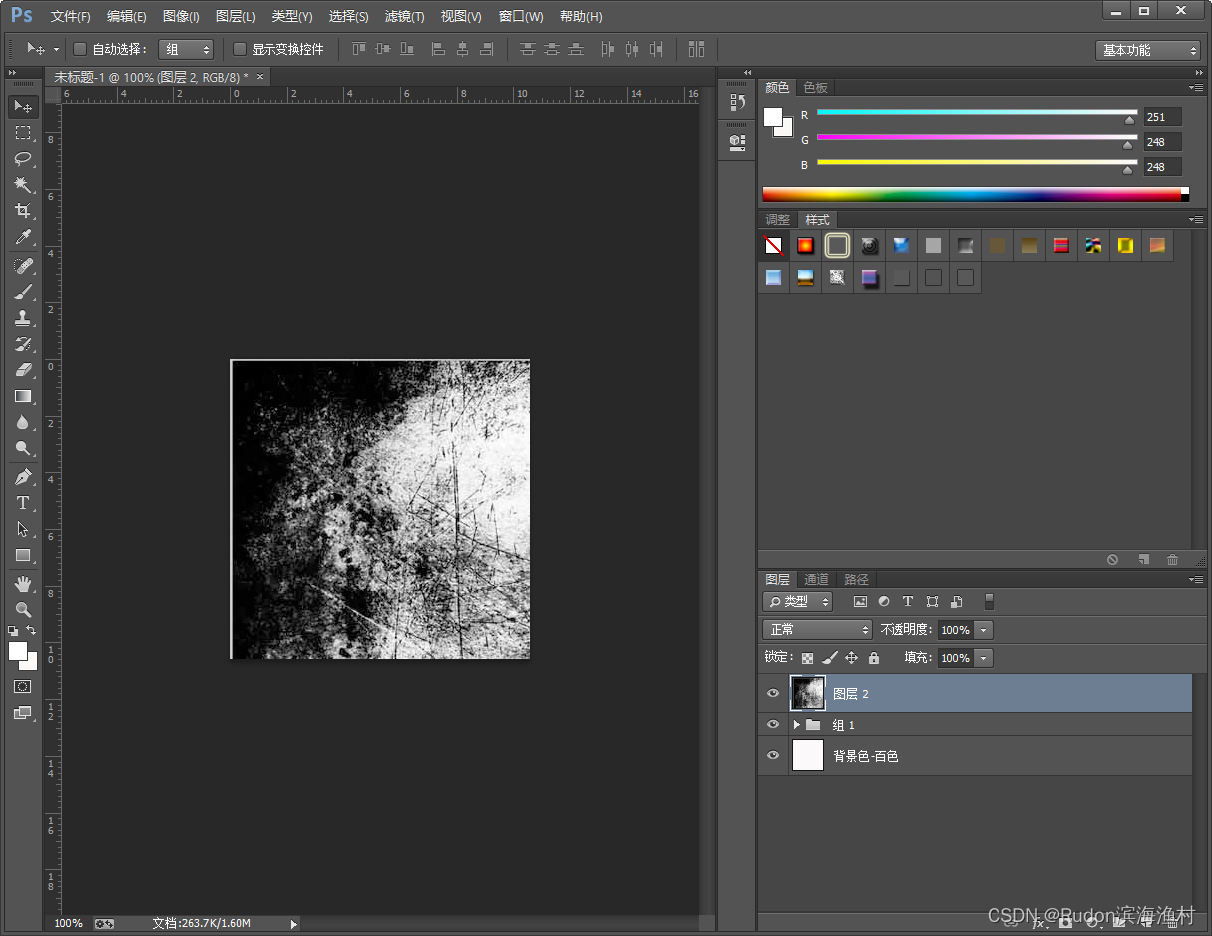Choose the Eyedropper tool
The image size is (1212, 936).
[x=23, y=237]
